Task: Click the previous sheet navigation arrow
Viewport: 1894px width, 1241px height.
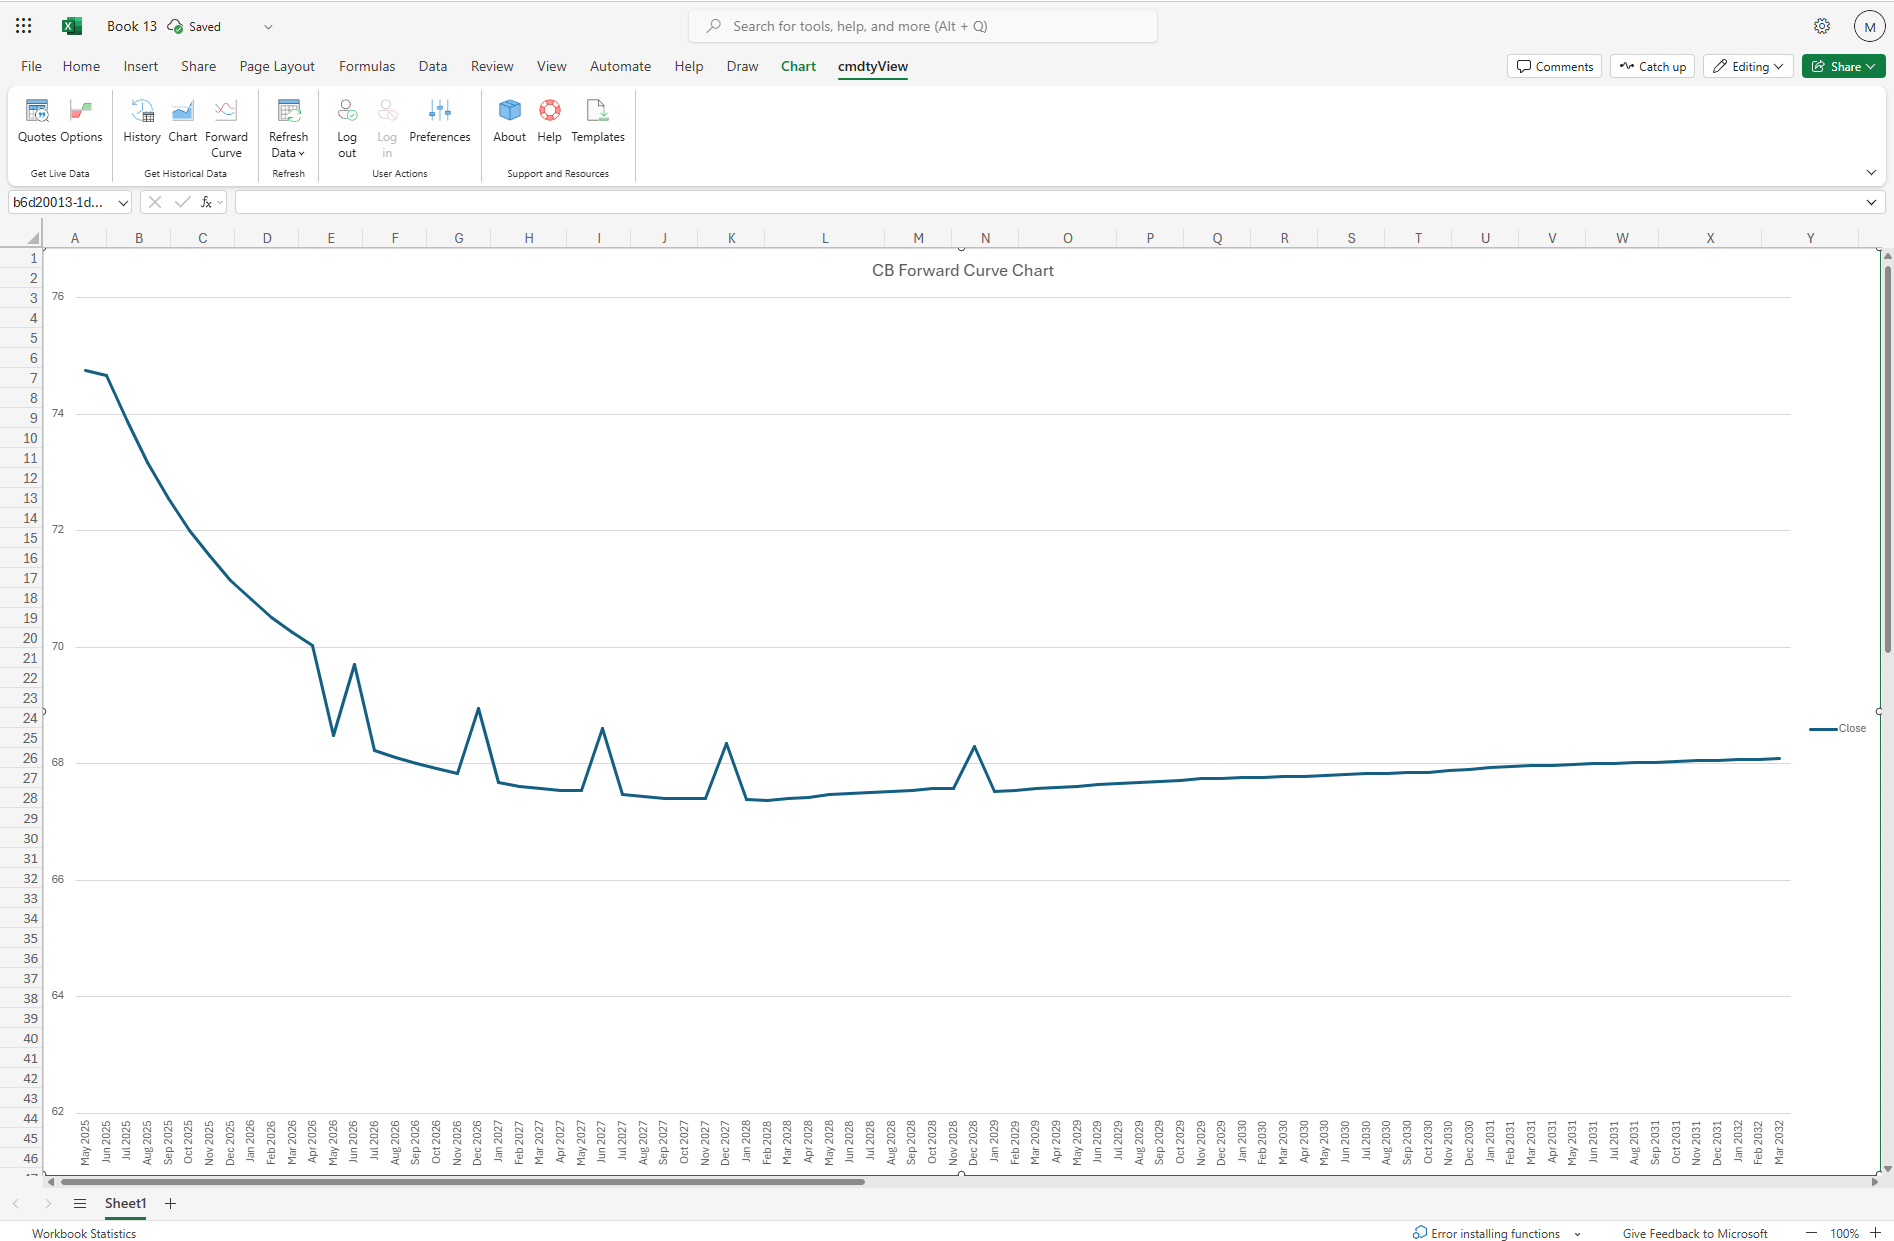Action: click(x=16, y=1203)
